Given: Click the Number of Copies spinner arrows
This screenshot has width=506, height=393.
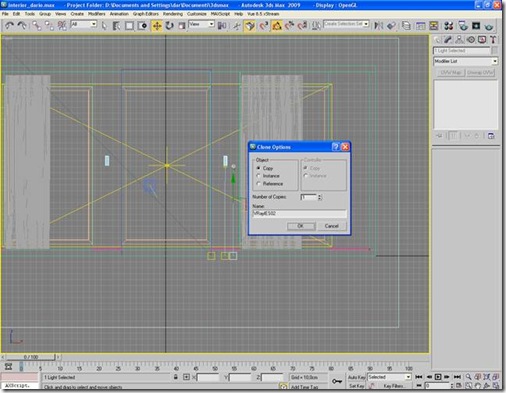Looking at the screenshot, I should pos(319,197).
